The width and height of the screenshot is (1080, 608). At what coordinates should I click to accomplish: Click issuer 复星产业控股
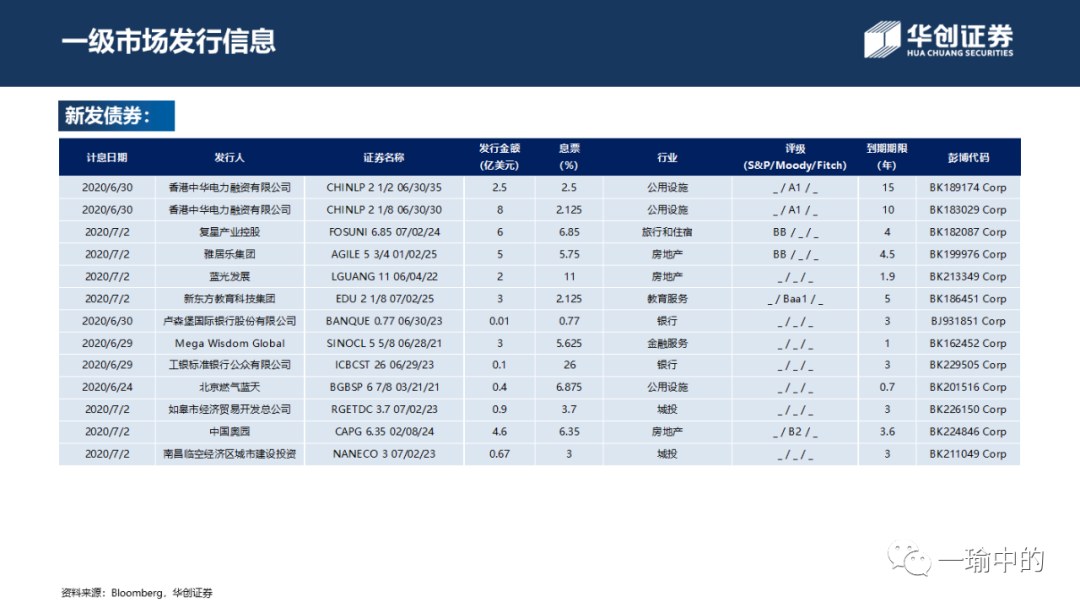pyautogui.click(x=229, y=232)
